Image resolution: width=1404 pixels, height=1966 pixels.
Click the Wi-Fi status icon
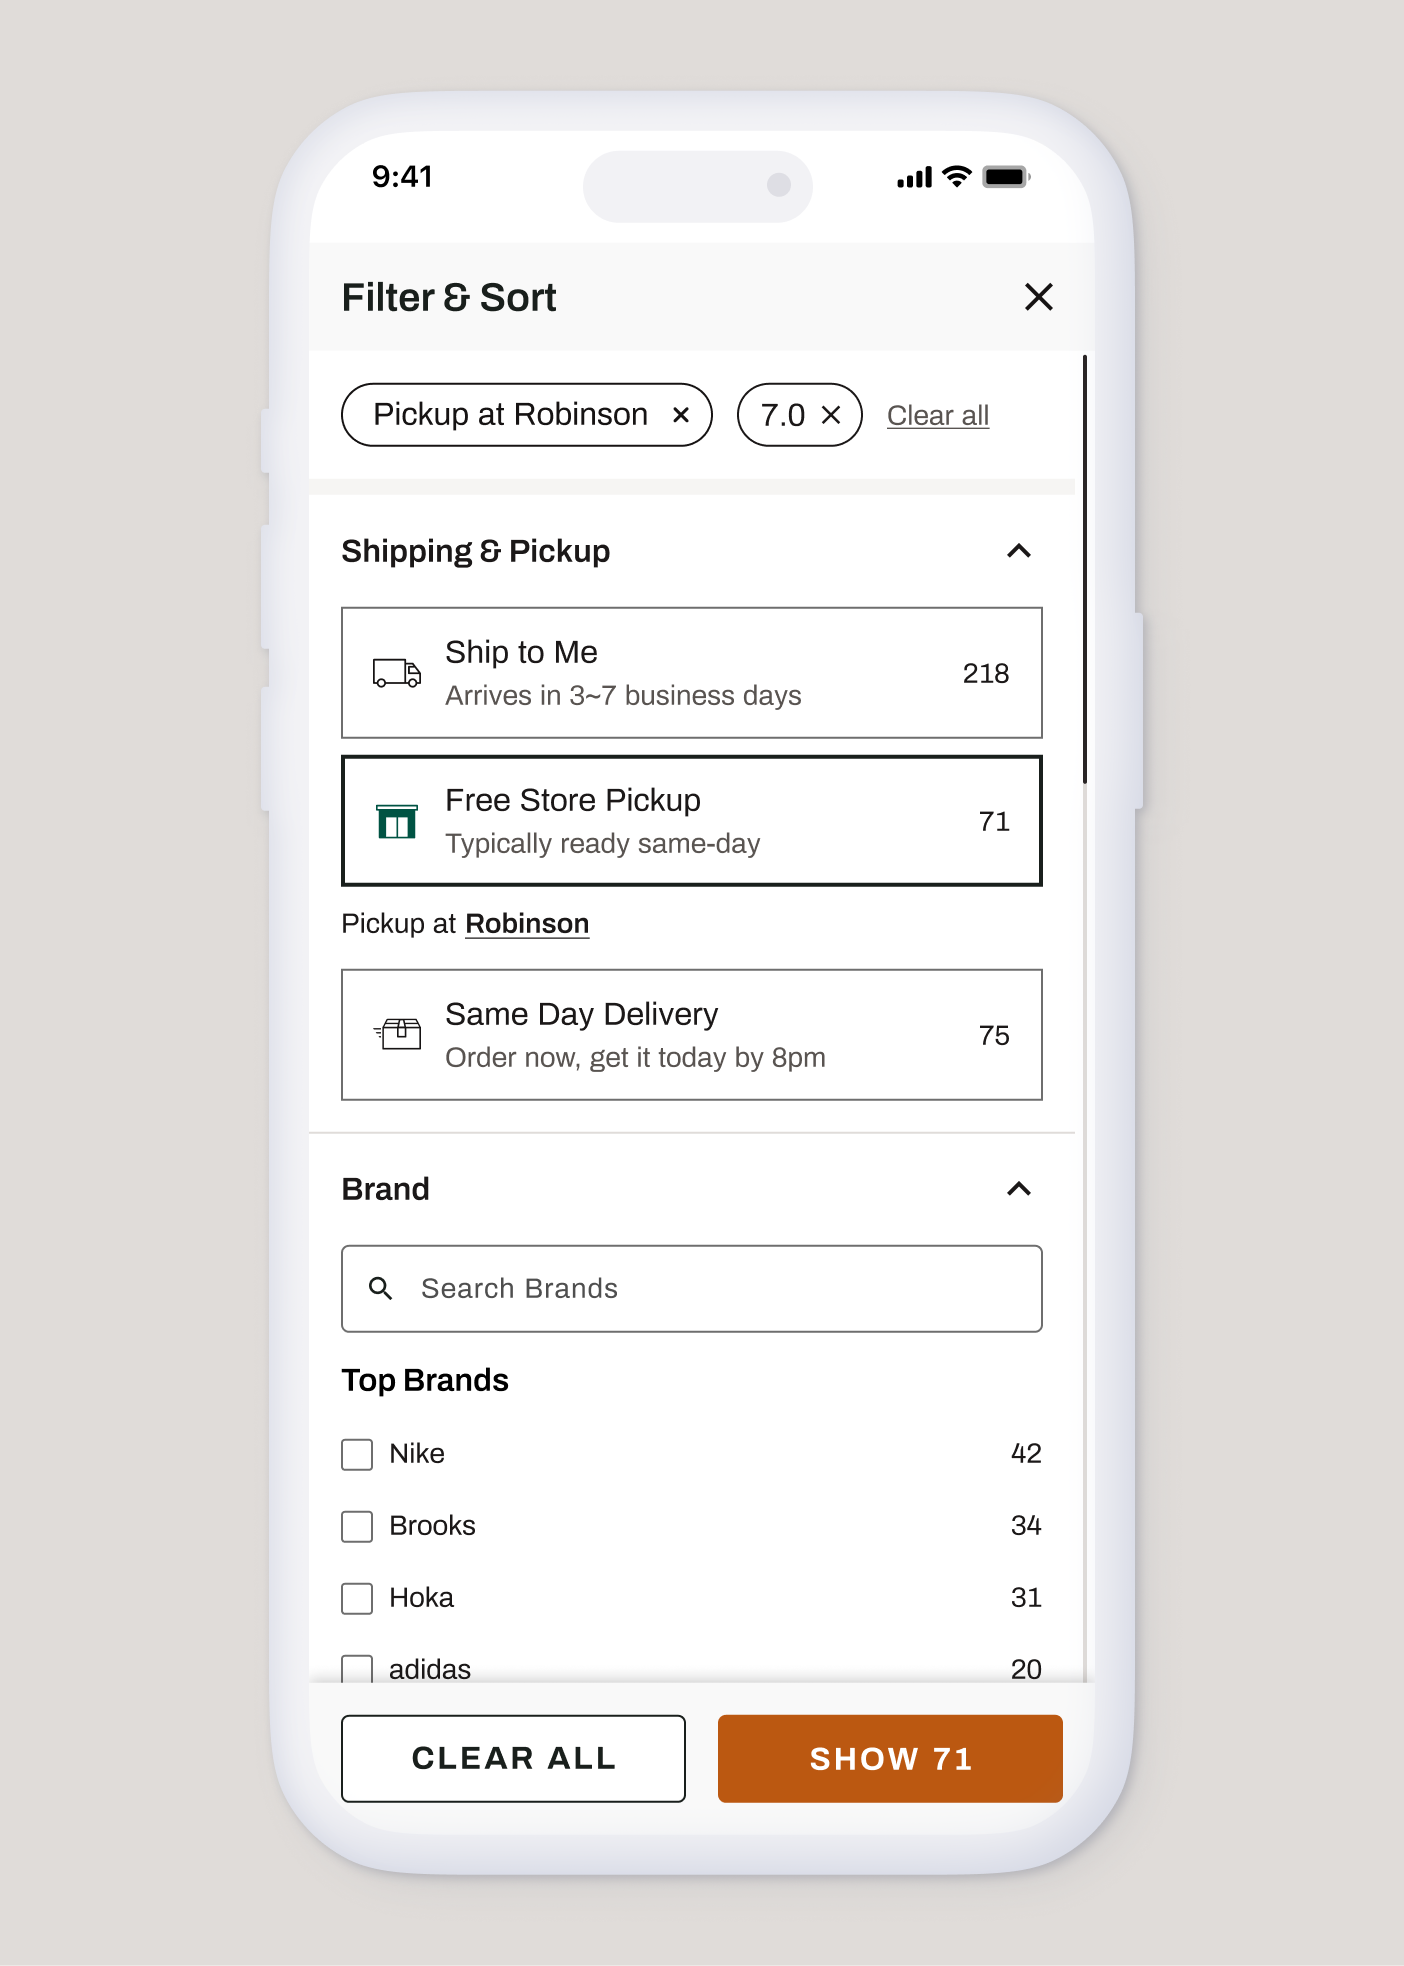coord(957,175)
